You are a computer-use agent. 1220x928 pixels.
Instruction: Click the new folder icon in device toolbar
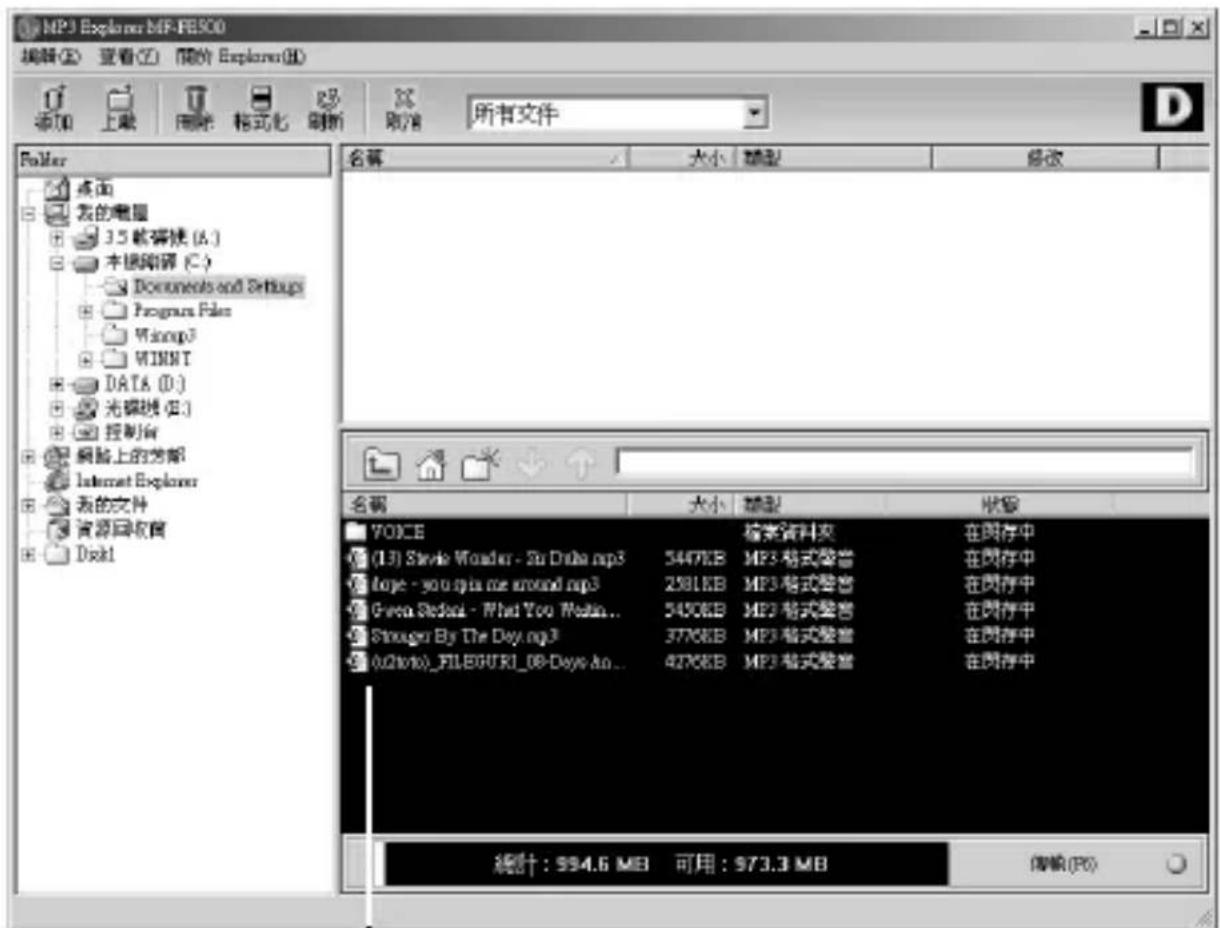(480, 462)
